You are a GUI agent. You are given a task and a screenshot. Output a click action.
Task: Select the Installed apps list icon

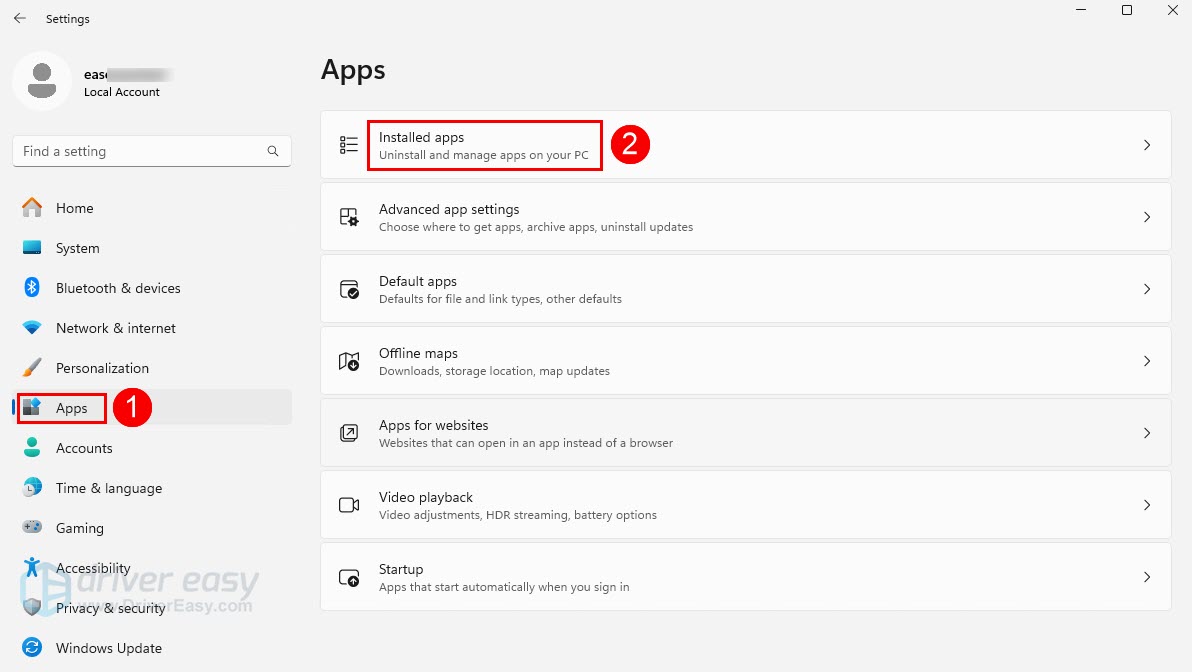(348, 144)
